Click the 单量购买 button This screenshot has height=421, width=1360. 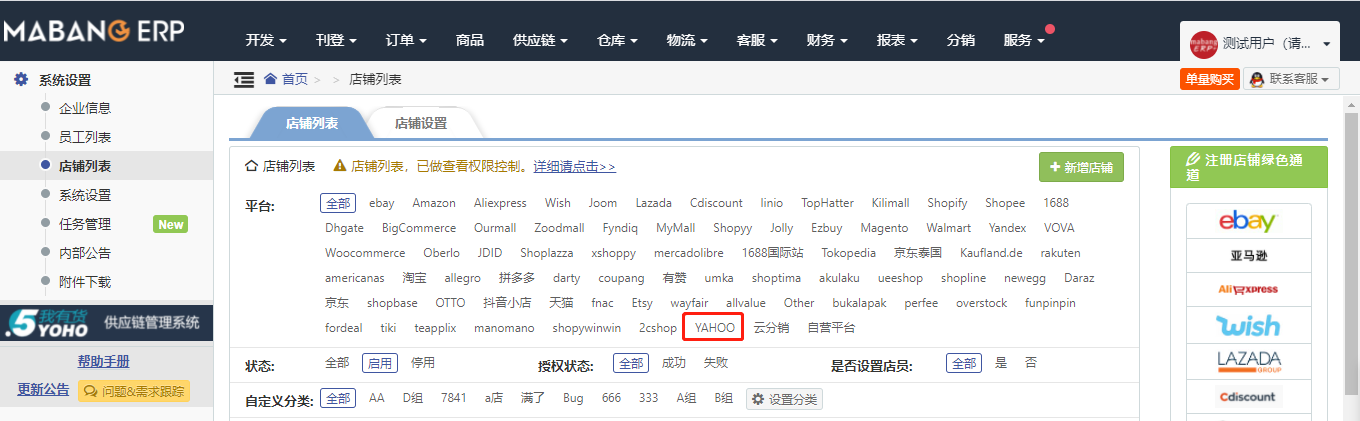click(x=1209, y=79)
